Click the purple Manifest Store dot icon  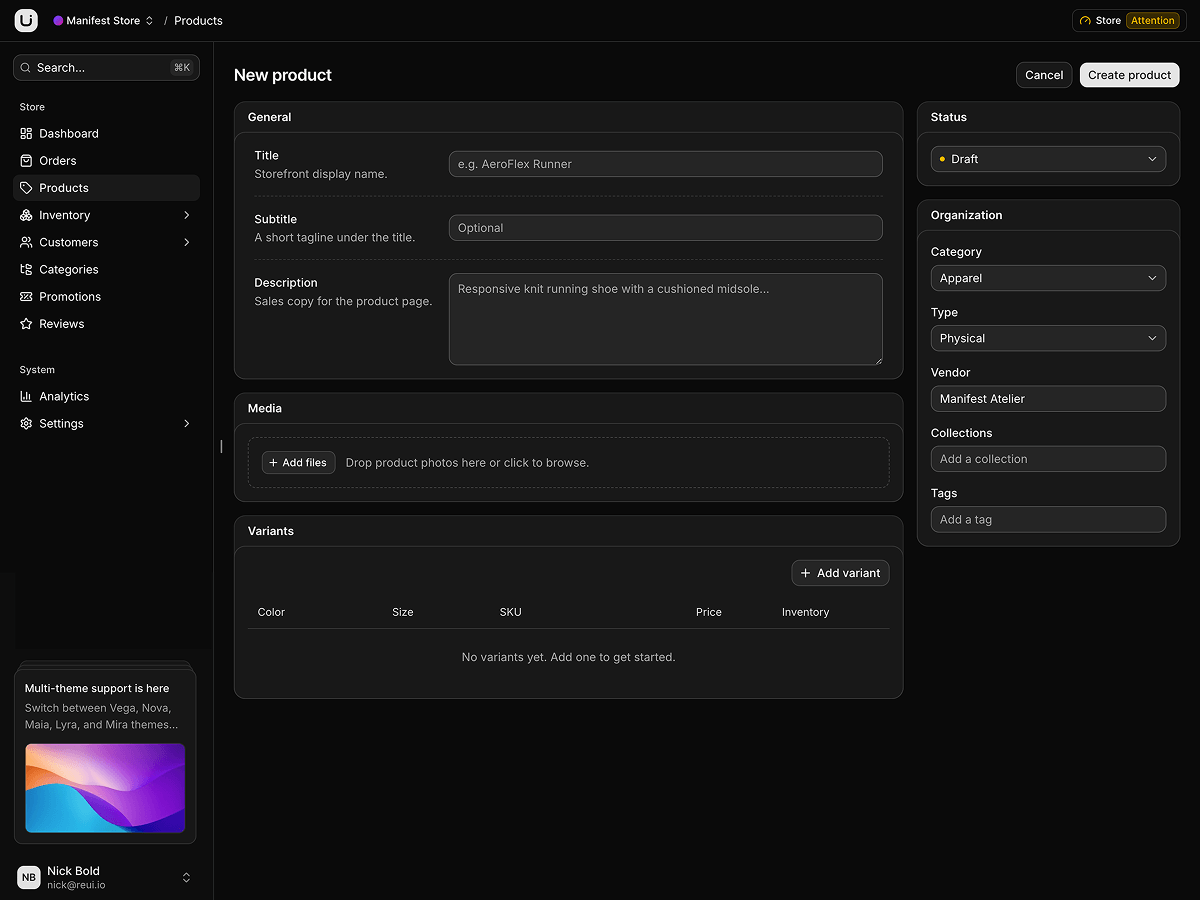[58, 20]
